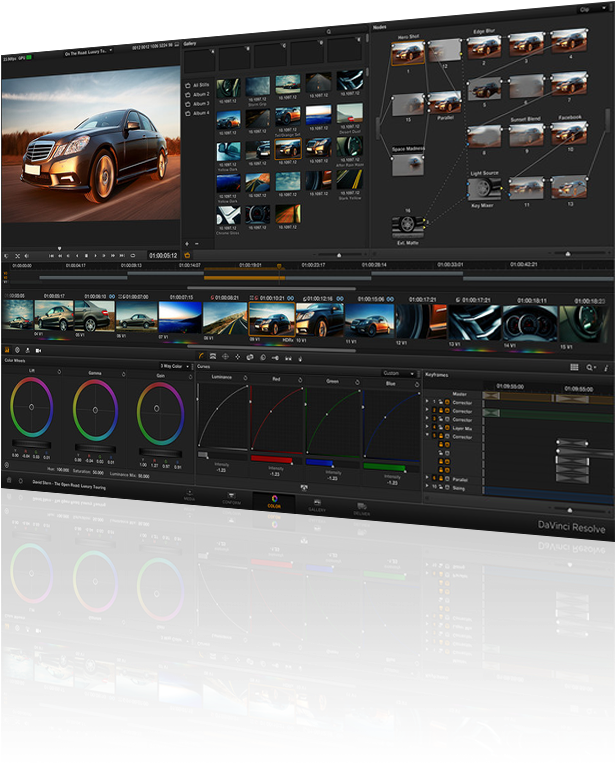Image resolution: width=615 pixels, height=763 pixels.
Task: Open the Key Mixer node icon
Action: (485, 188)
